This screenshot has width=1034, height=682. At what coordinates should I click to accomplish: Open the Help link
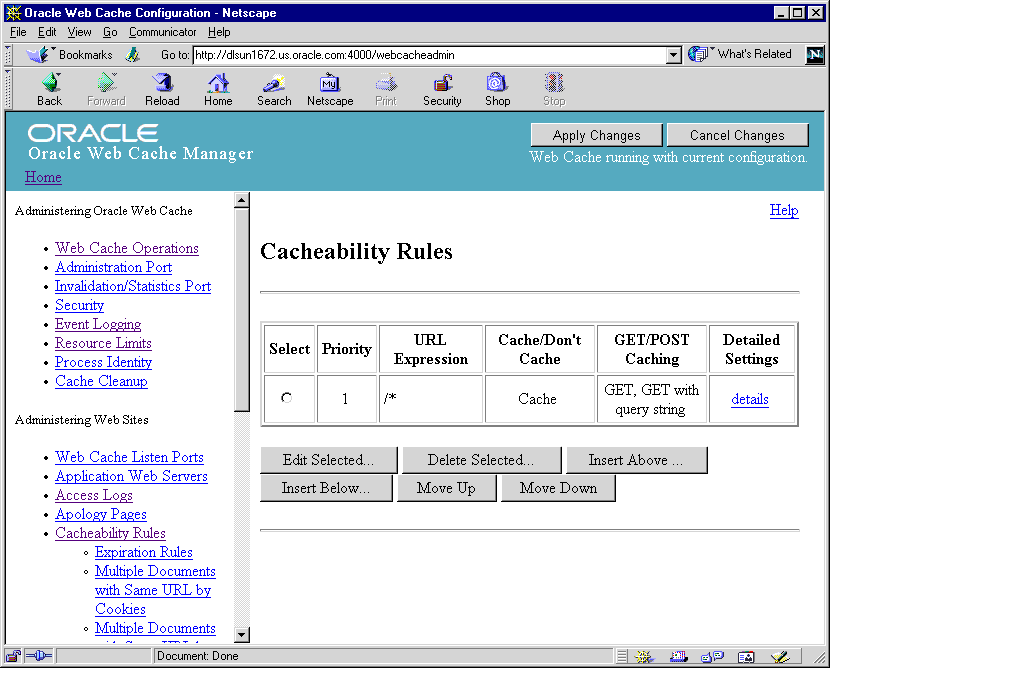(x=784, y=210)
